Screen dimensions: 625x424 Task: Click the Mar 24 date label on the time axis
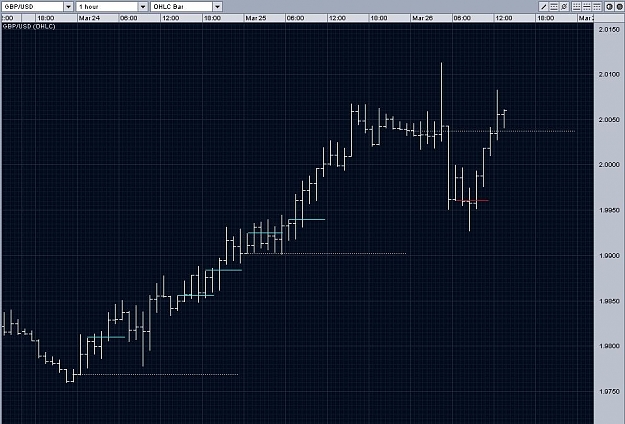89,18
